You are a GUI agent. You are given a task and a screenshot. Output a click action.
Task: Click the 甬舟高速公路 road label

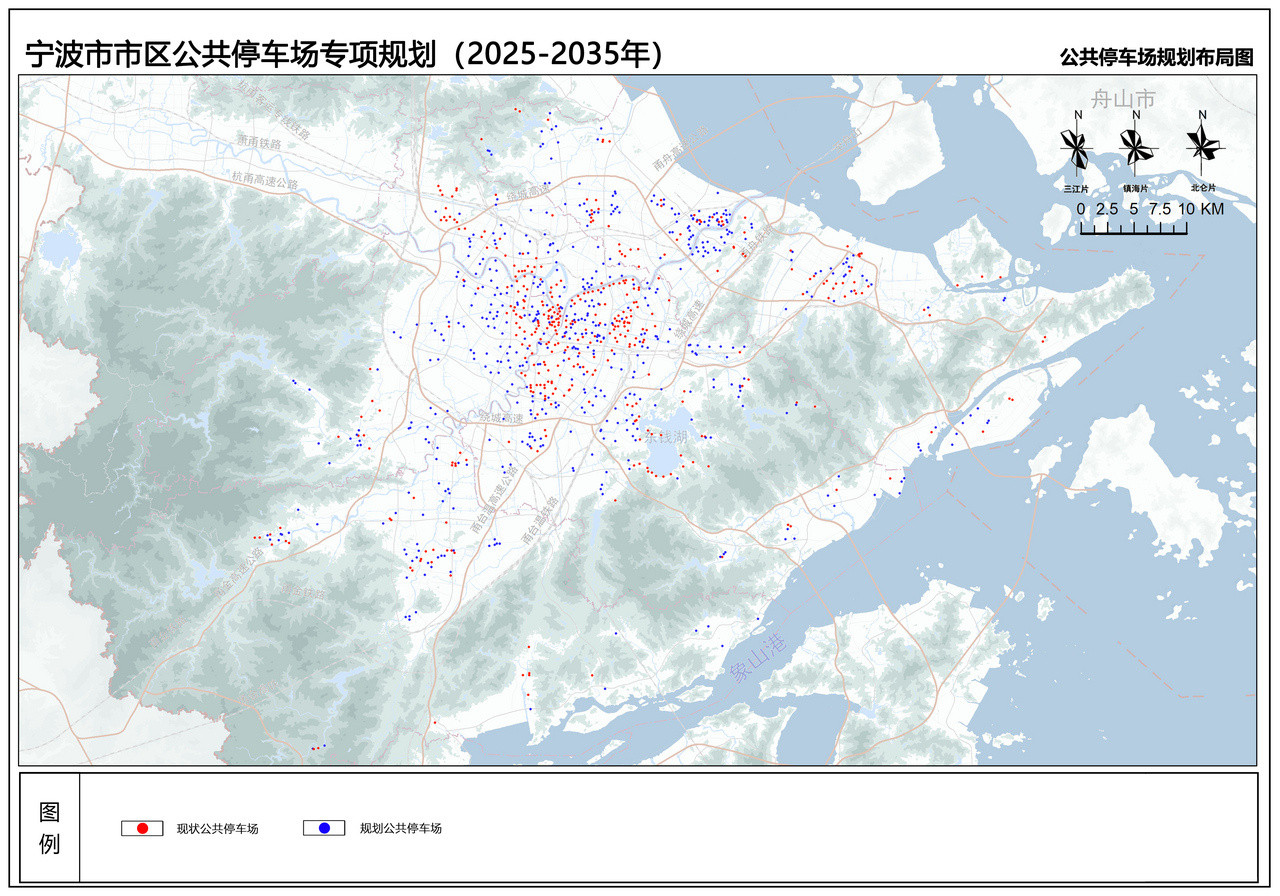[680, 147]
